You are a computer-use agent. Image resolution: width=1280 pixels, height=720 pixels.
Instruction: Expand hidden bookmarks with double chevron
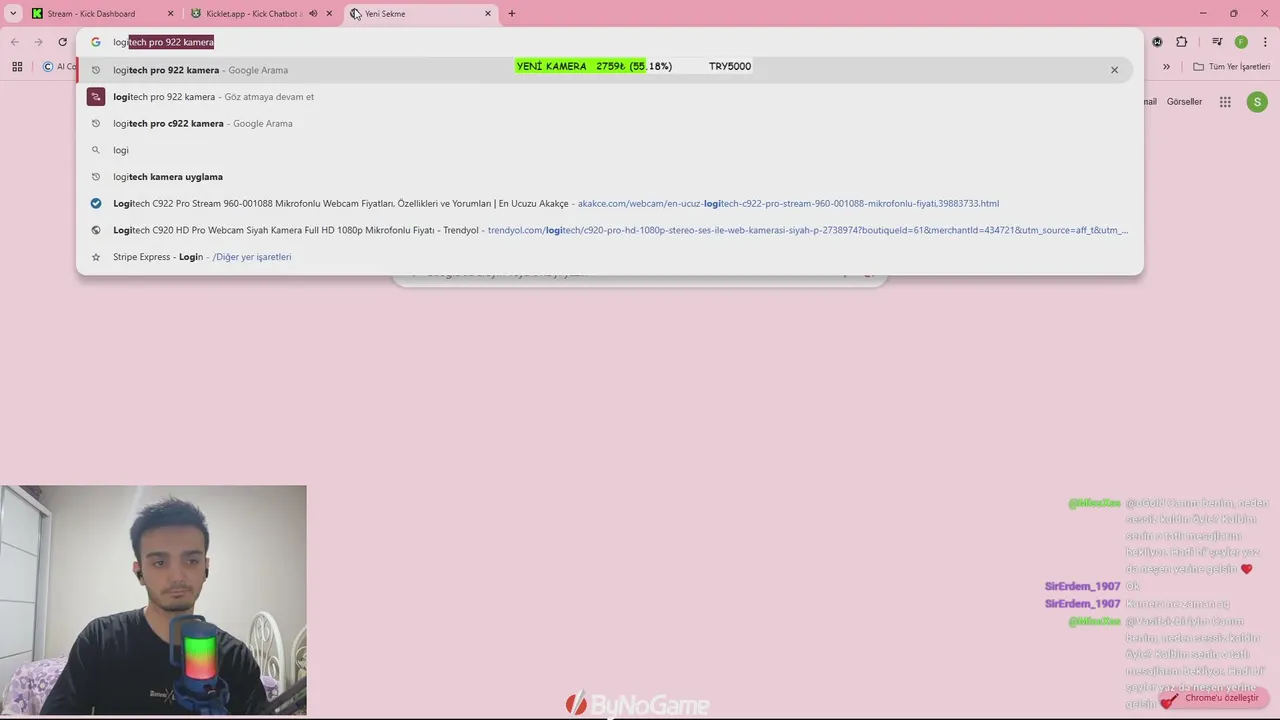[1166, 67]
